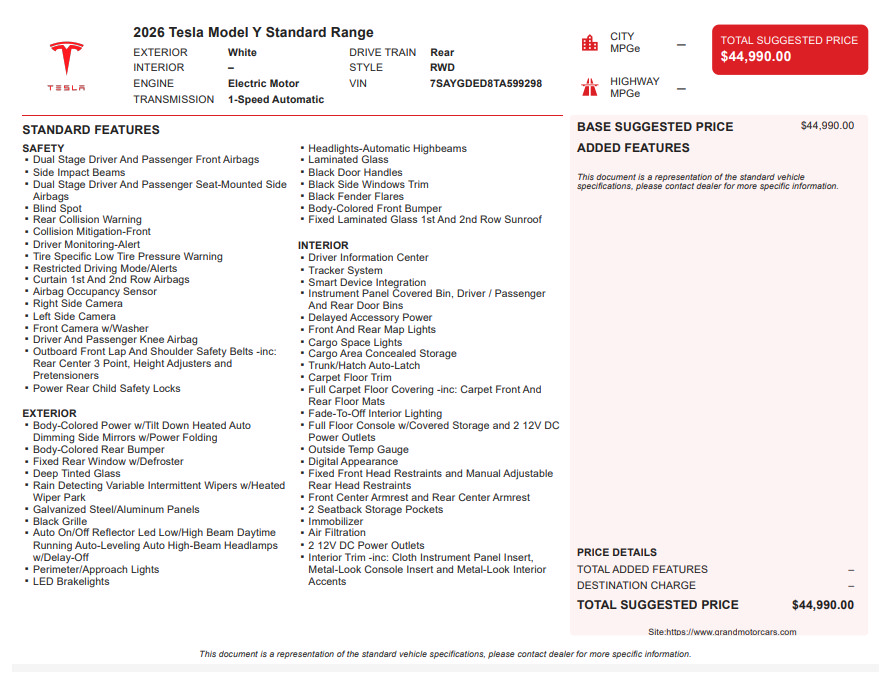The width and height of the screenshot is (887, 675).
Task: Click "Power Rear Child Safety Locks"
Action: coord(106,388)
